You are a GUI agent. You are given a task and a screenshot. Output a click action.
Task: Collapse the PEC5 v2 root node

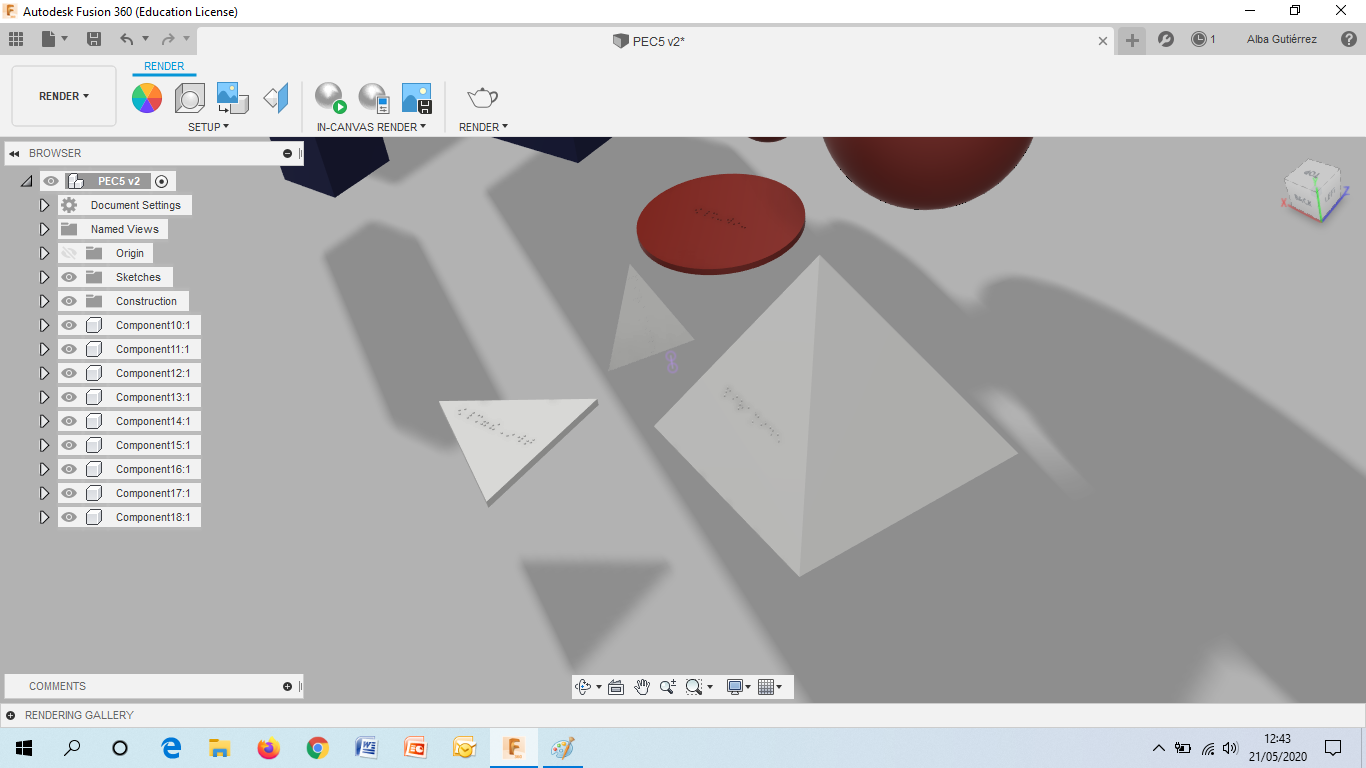[x=26, y=181]
